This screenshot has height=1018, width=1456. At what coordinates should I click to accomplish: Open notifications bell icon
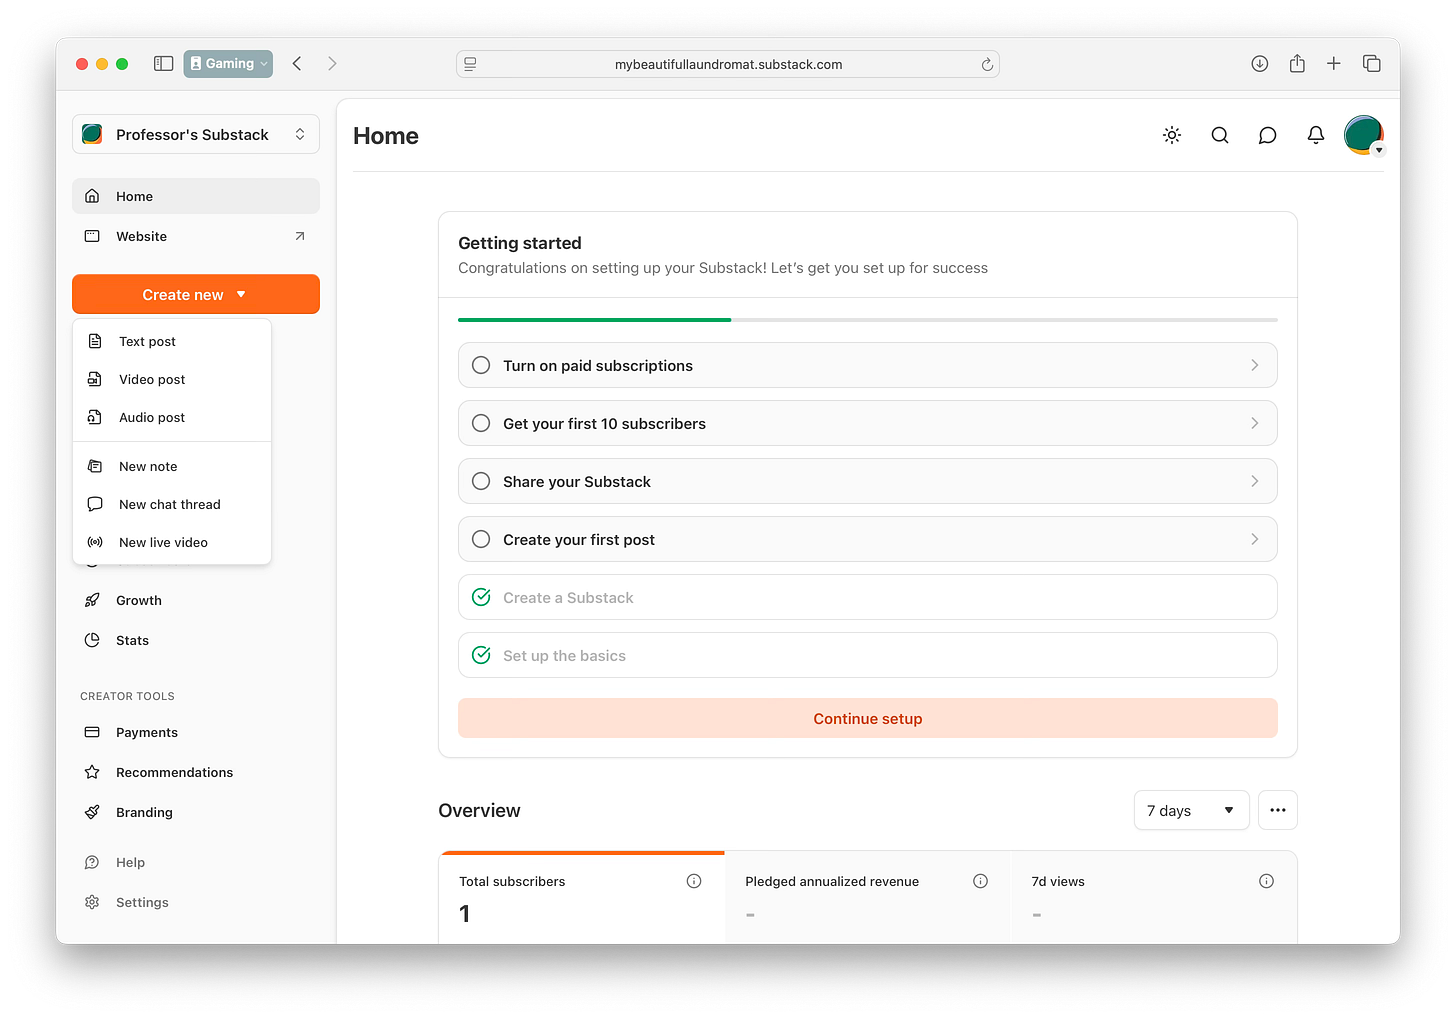point(1316,135)
